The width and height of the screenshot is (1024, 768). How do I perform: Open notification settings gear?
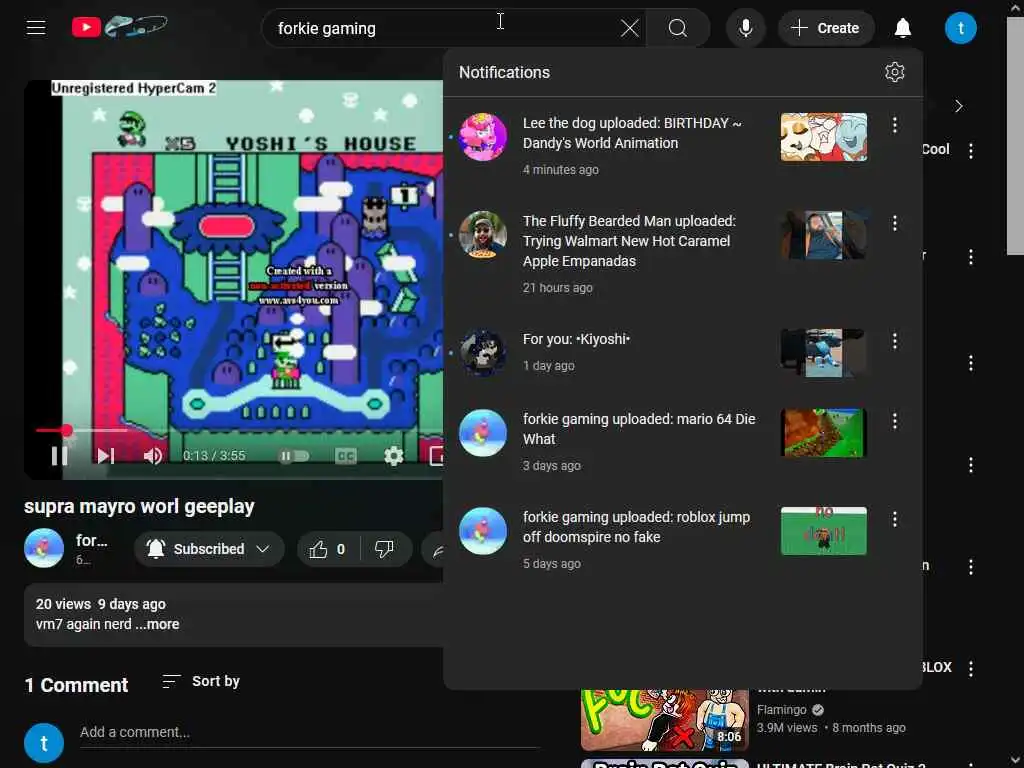[894, 72]
